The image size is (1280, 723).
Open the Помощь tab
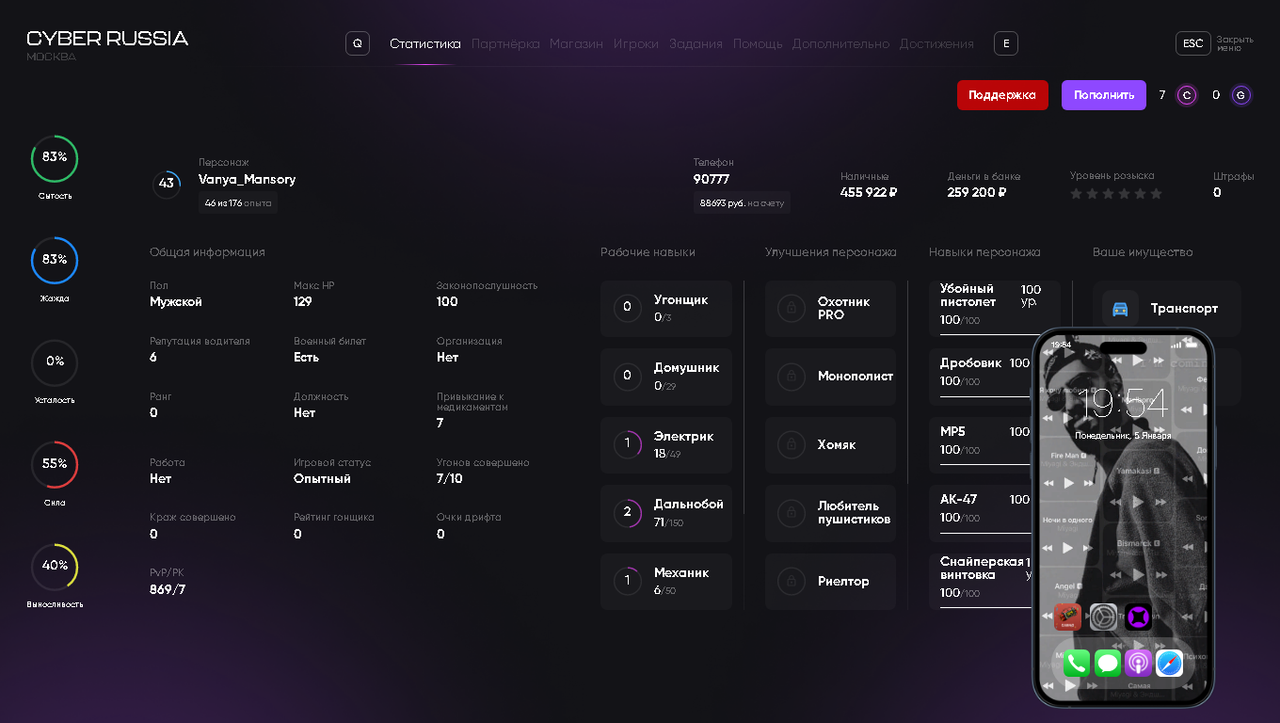[758, 44]
